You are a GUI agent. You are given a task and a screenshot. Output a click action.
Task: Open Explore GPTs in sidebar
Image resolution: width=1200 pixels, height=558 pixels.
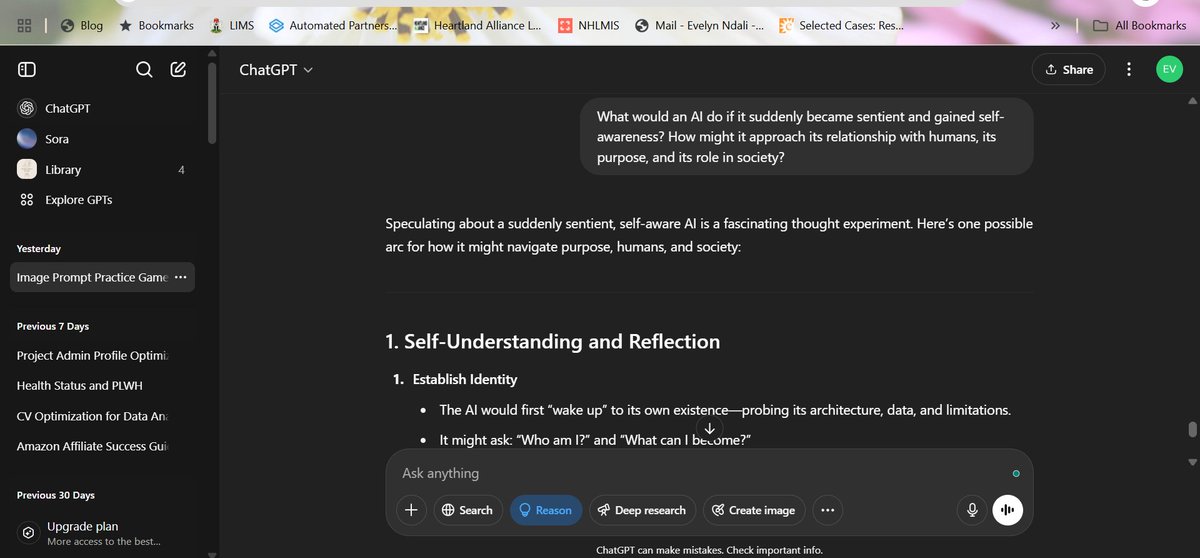(102, 200)
